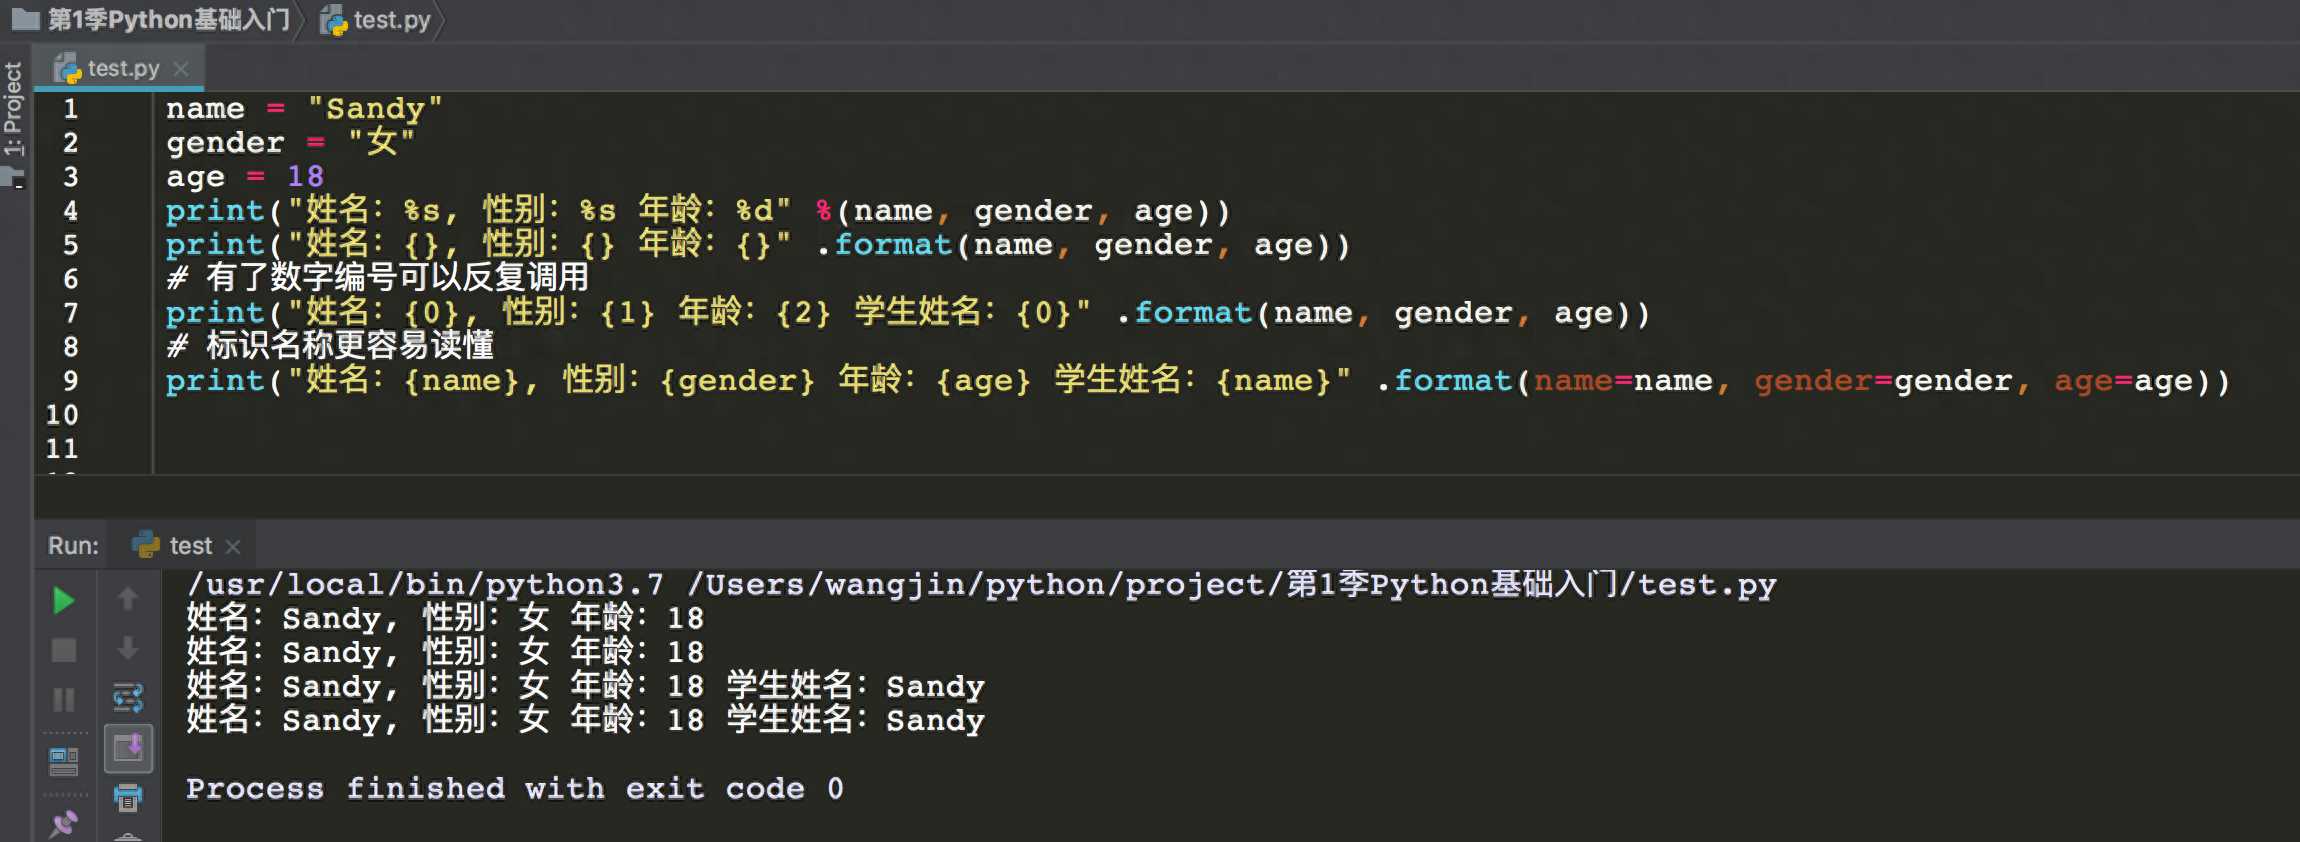Image resolution: width=2300 pixels, height=842 pixels.
Task: Click print keyword on line 4
Action: point(215,211)
